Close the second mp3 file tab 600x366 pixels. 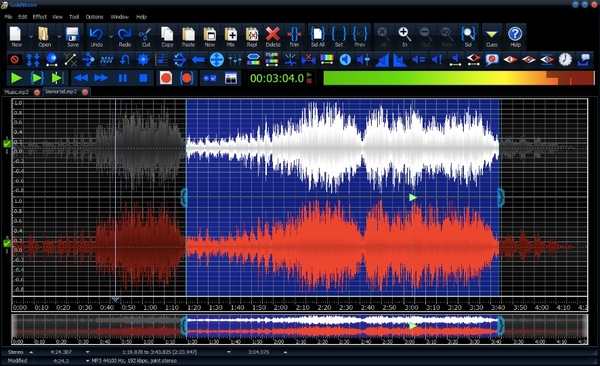point(85,92)
